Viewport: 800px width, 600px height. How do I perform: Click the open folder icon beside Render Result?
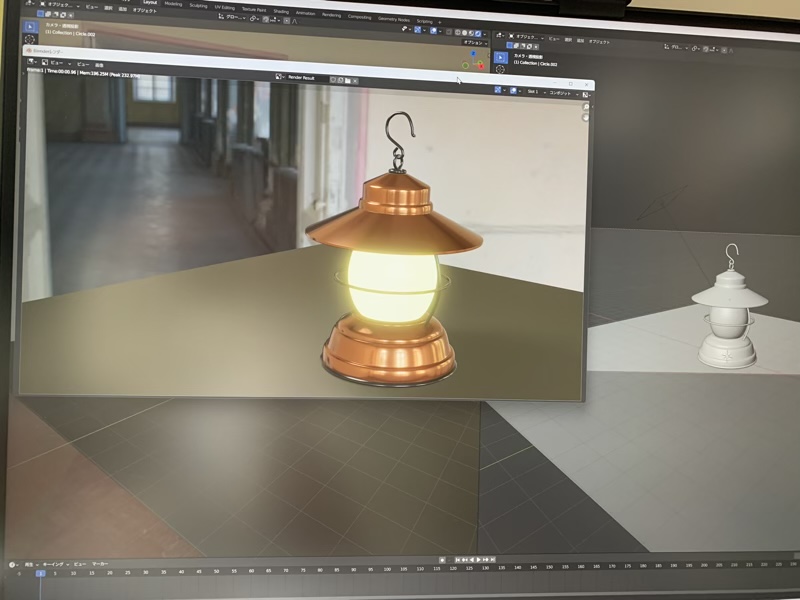pyautogui.click(x=348, y=79)
